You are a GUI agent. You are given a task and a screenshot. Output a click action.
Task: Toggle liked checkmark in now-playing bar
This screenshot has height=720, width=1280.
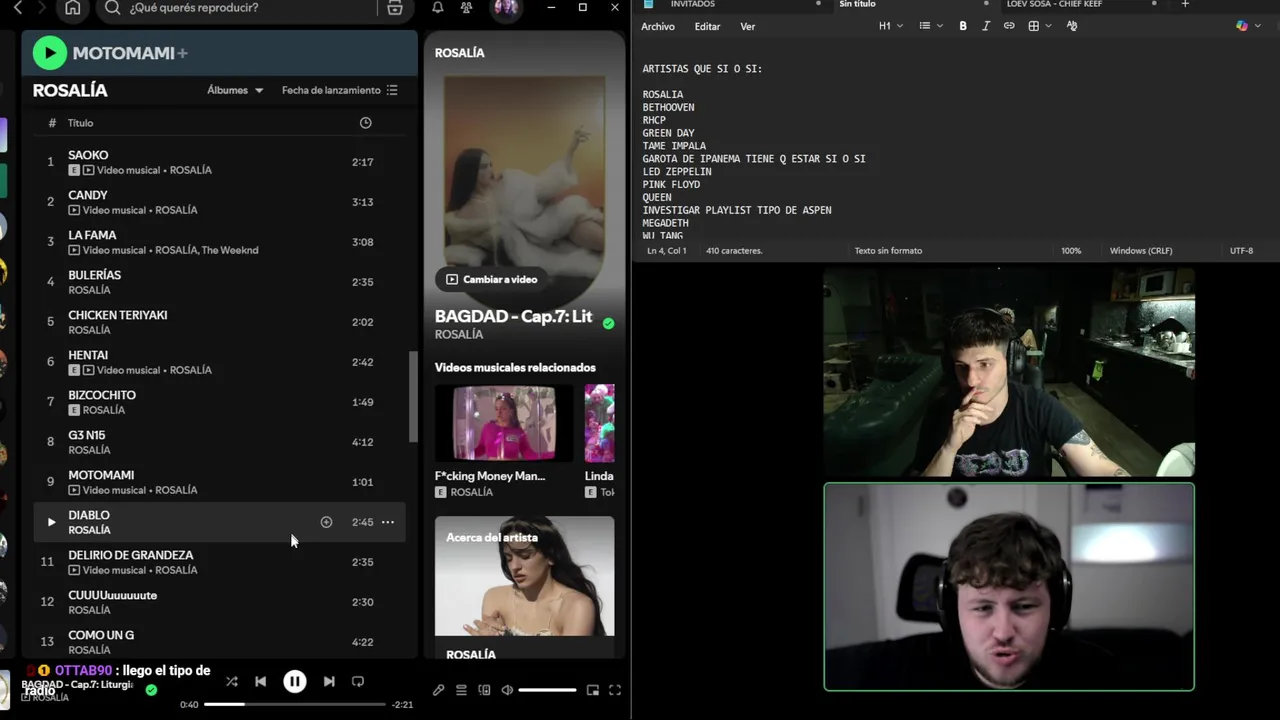tap(151, 690)
